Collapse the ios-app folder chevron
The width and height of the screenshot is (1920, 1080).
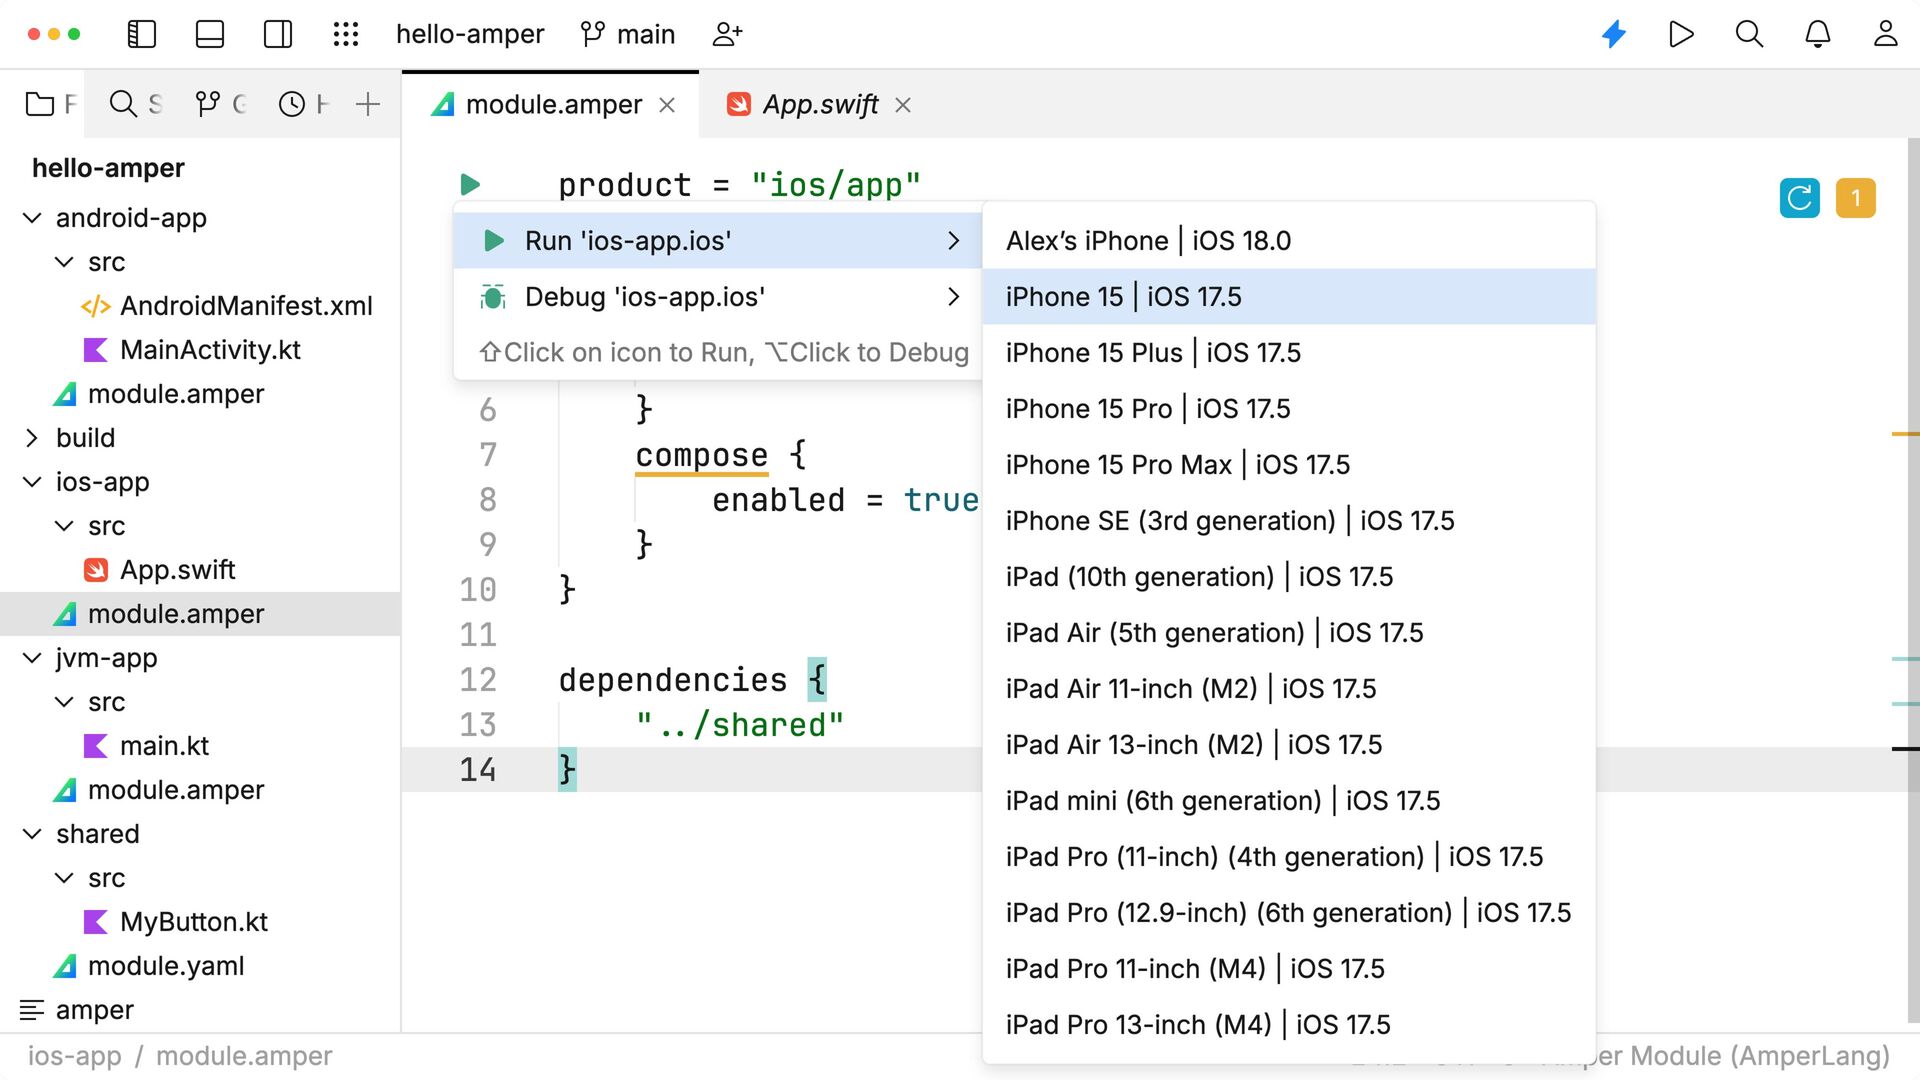click(32, 482)
